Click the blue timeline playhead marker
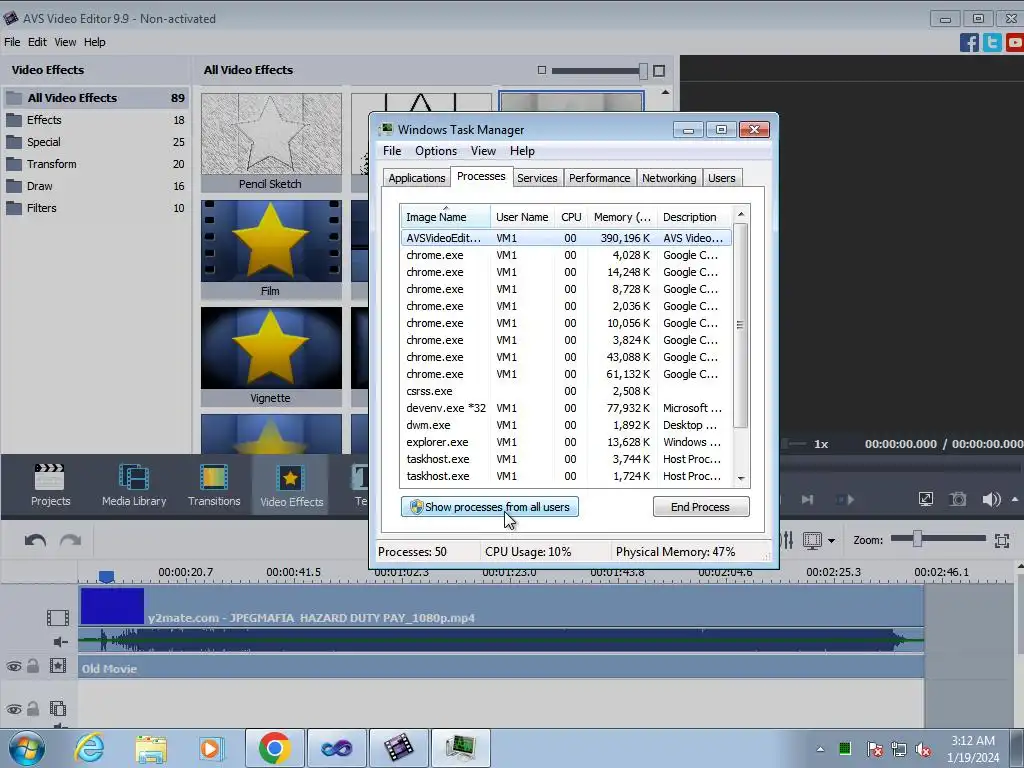 coord(106,576)
